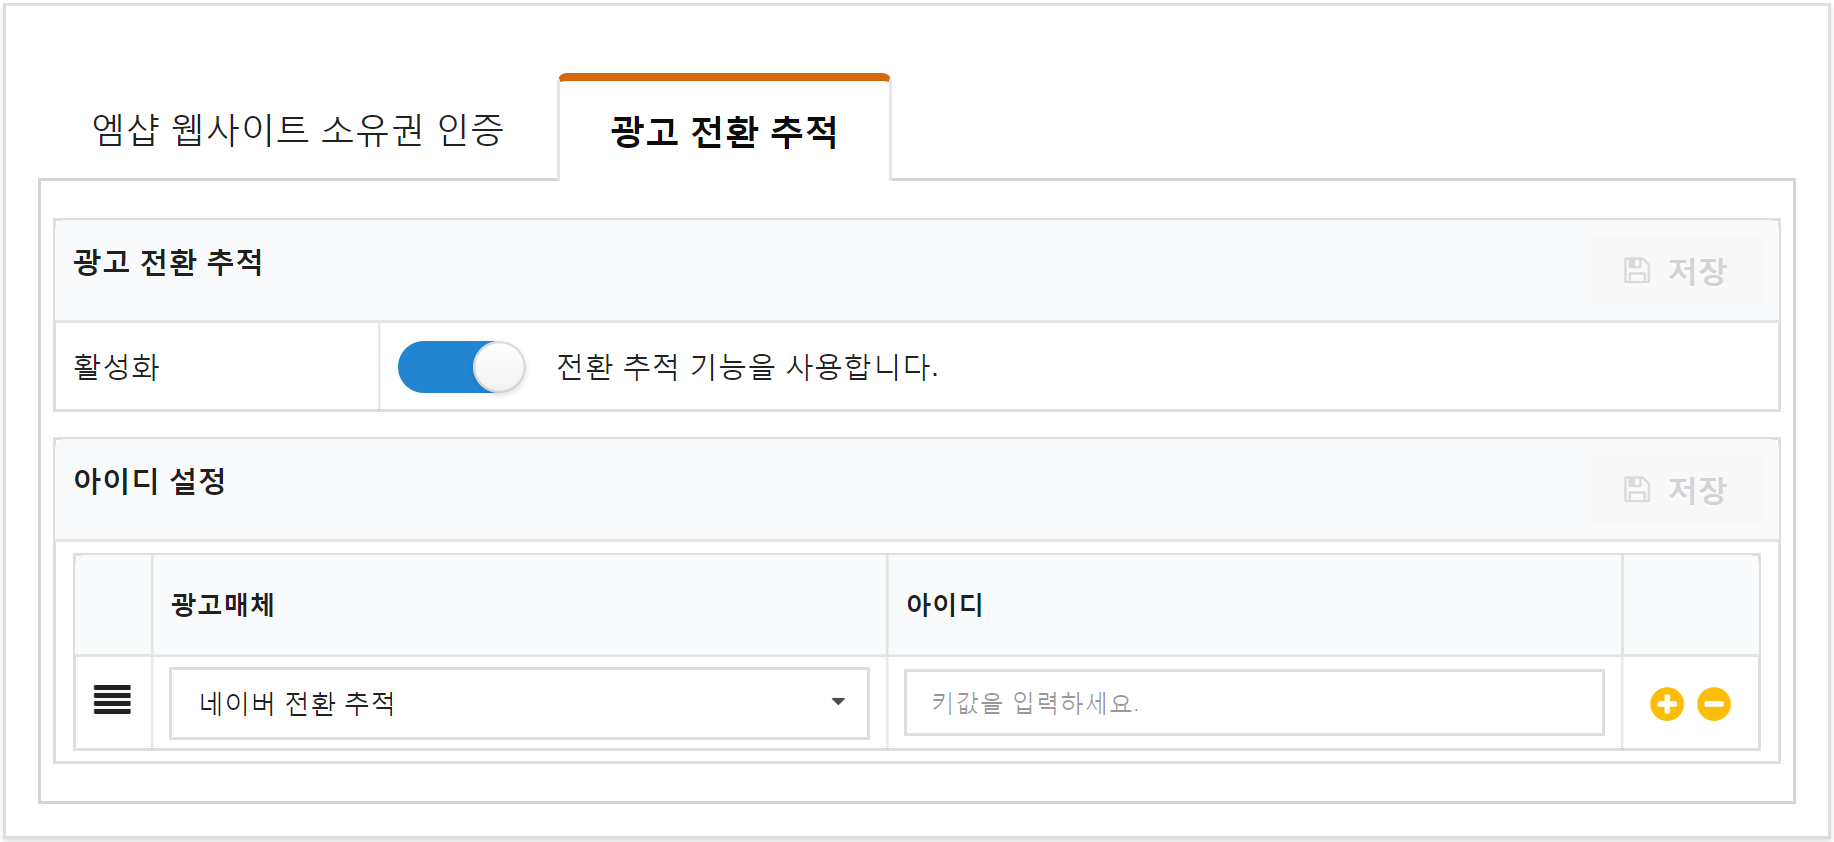This screenshot has width=1834, height=842.
Task: Click the 활성화 row label
Action: [x=117, y=367]
